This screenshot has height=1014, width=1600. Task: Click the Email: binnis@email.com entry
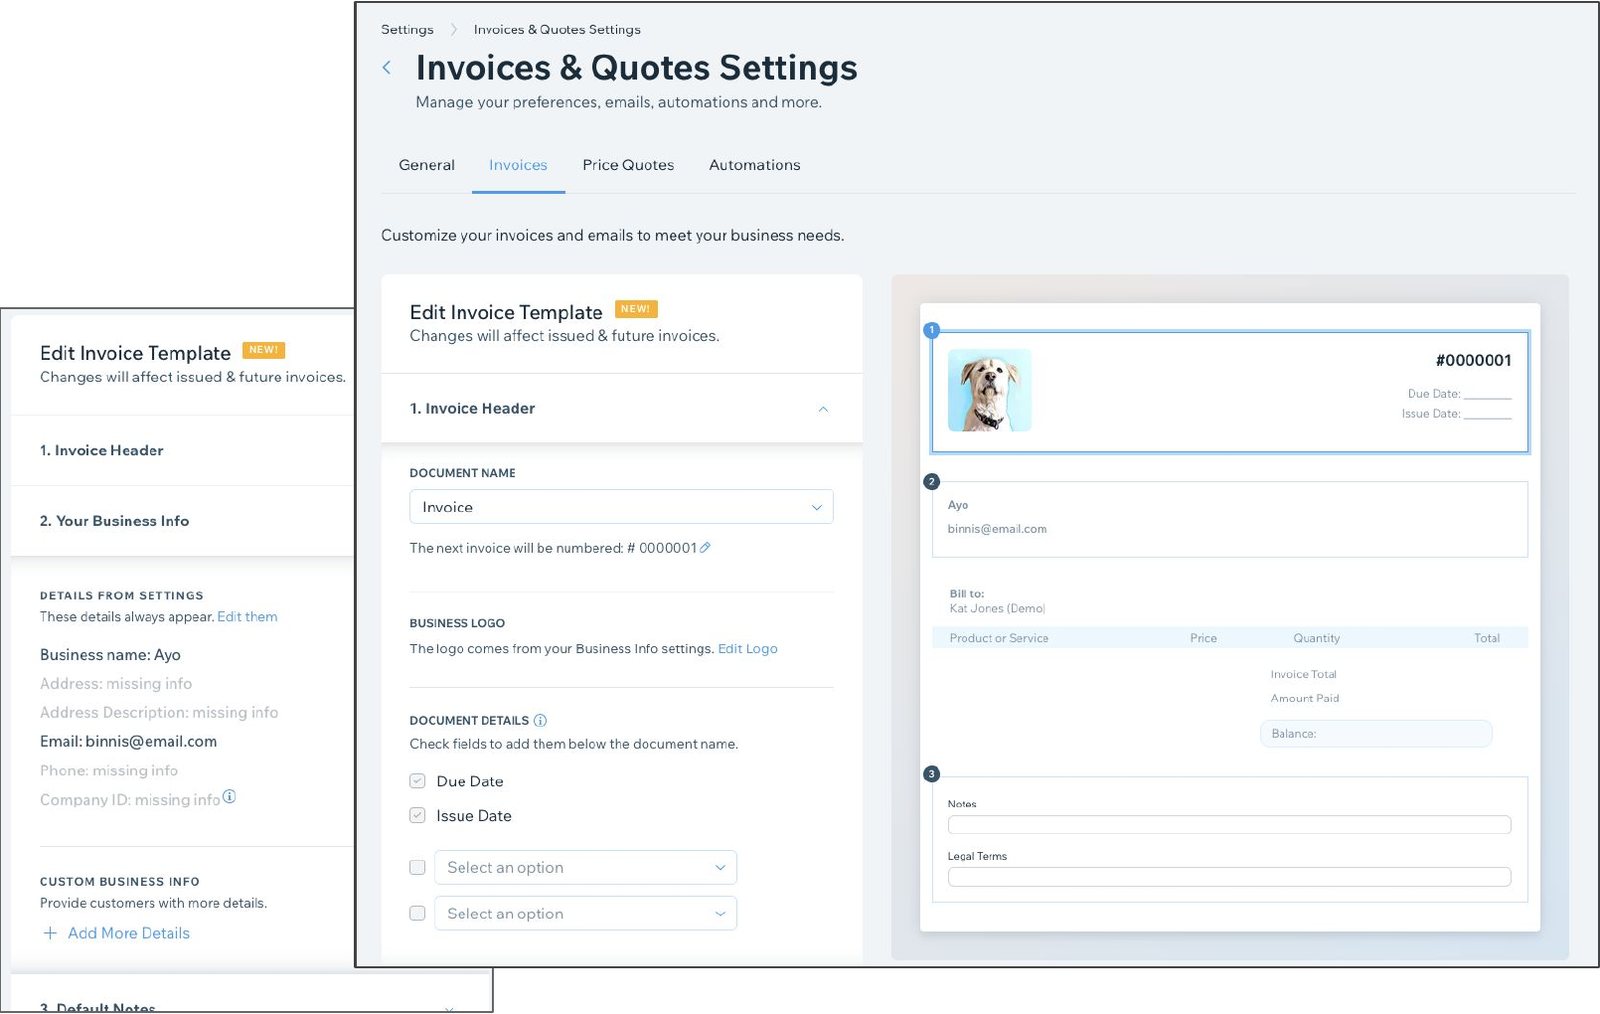[128, 742]
